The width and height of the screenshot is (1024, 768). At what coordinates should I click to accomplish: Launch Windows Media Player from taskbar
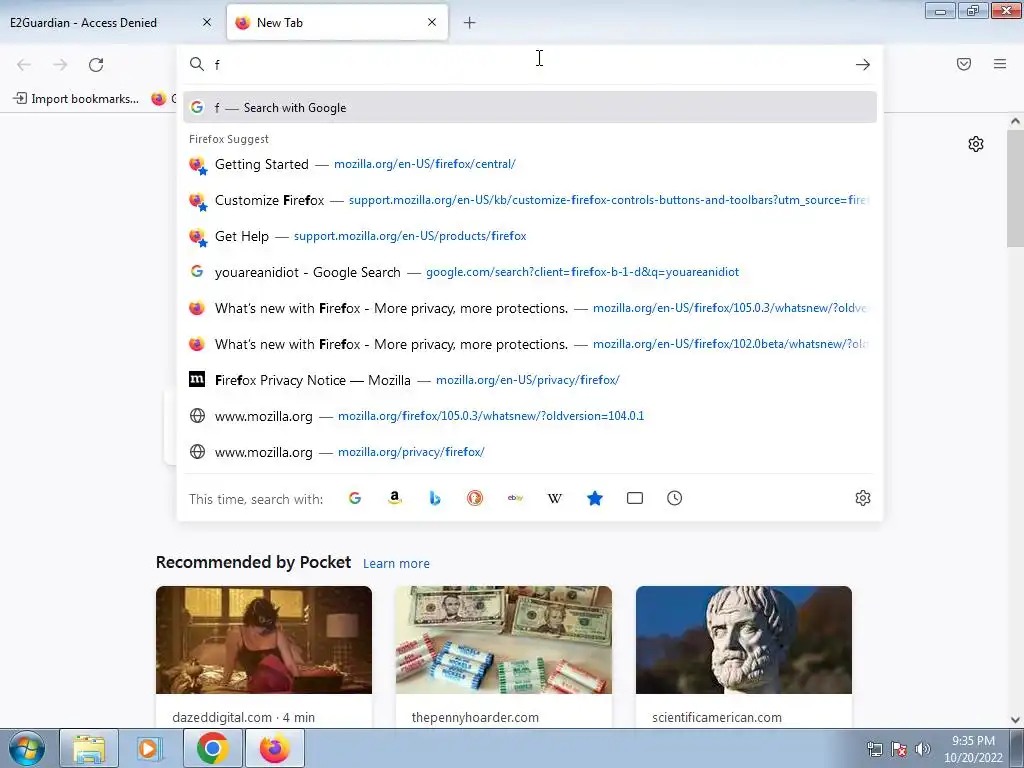[x=150, y=748]
